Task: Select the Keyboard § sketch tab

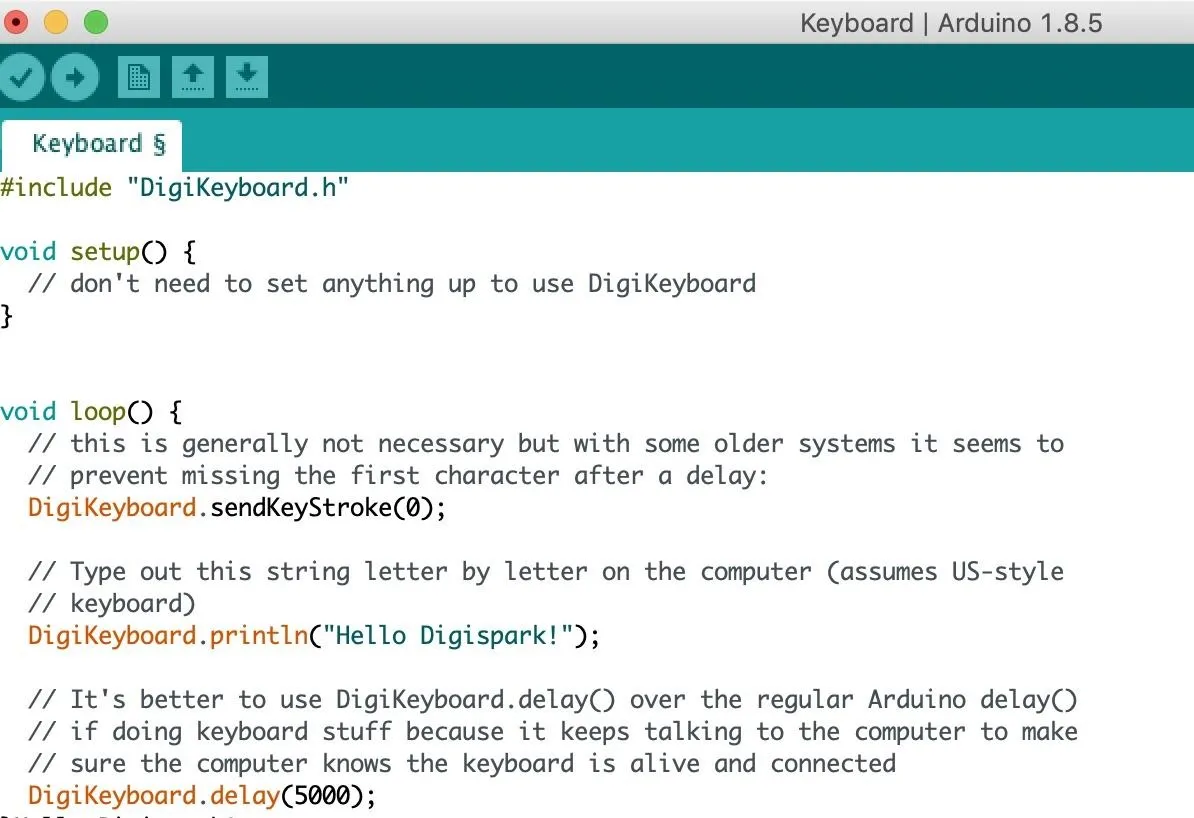Action: [x=92, y=145]
